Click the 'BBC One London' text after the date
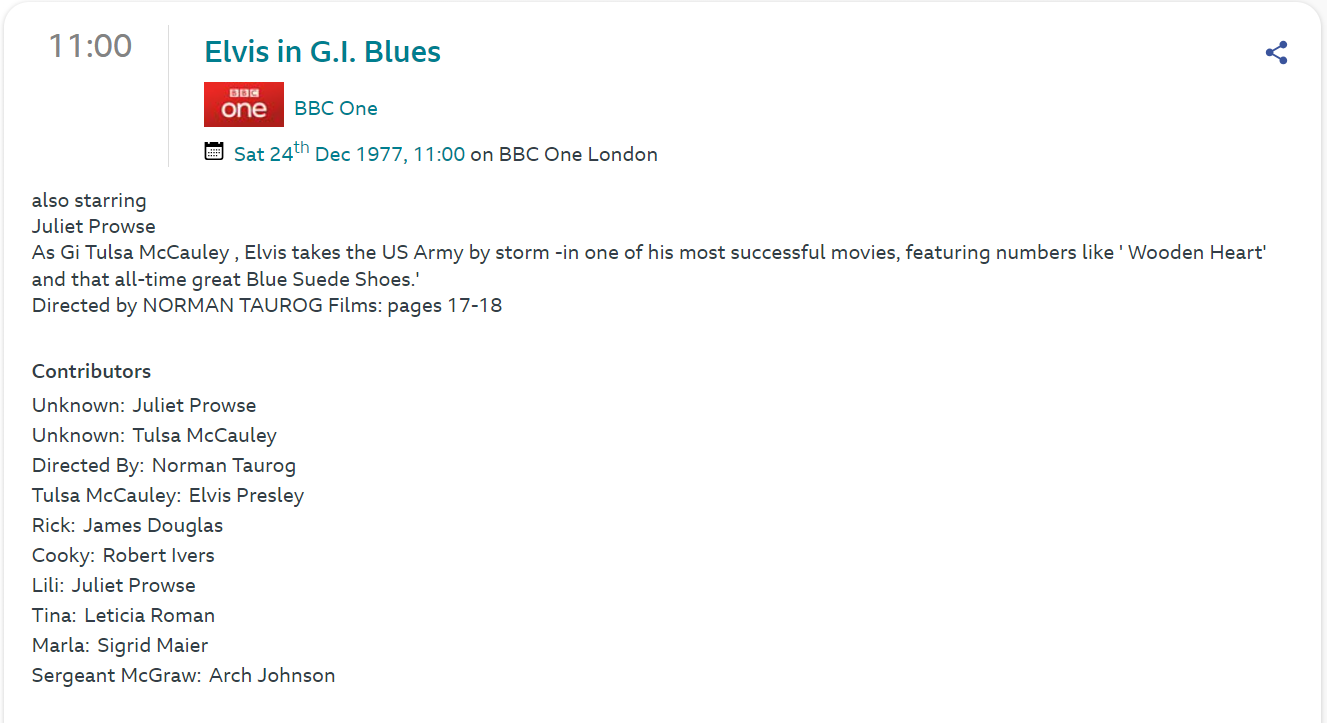The width and height of the screenshot is (1327, 723). coord(578,154)
